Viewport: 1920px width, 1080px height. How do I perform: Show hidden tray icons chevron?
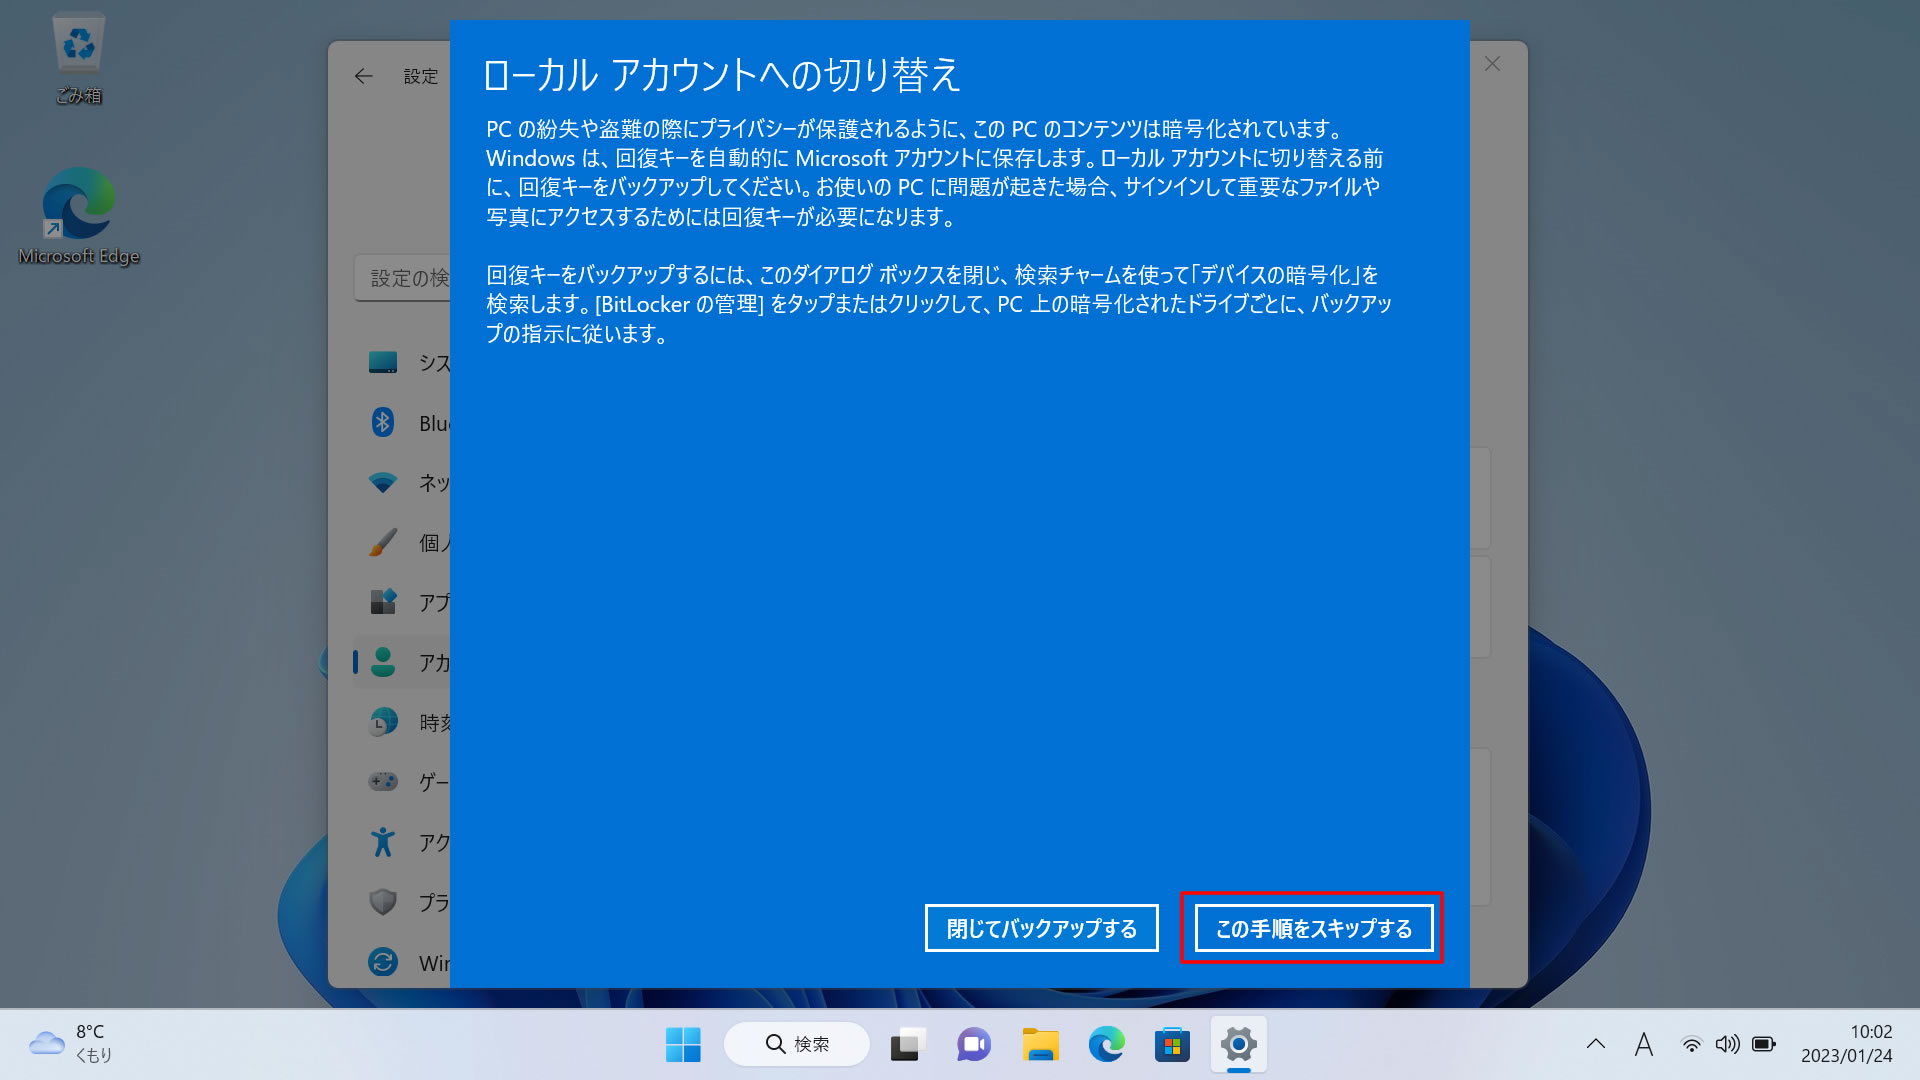point(1596,1044)
